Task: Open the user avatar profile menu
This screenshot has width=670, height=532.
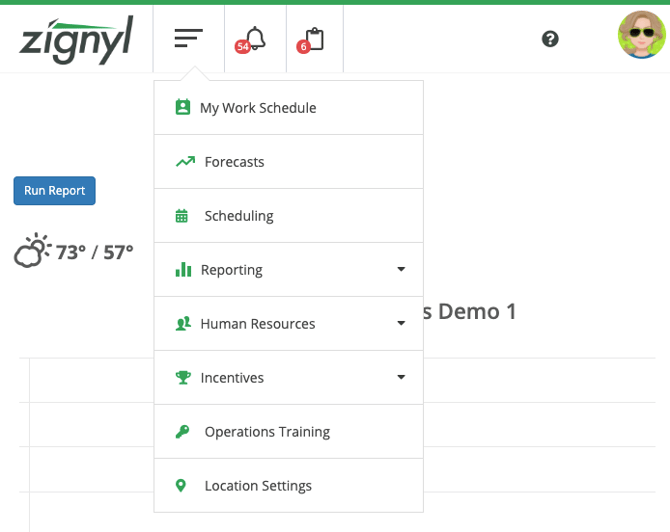Action: point(641,36)
